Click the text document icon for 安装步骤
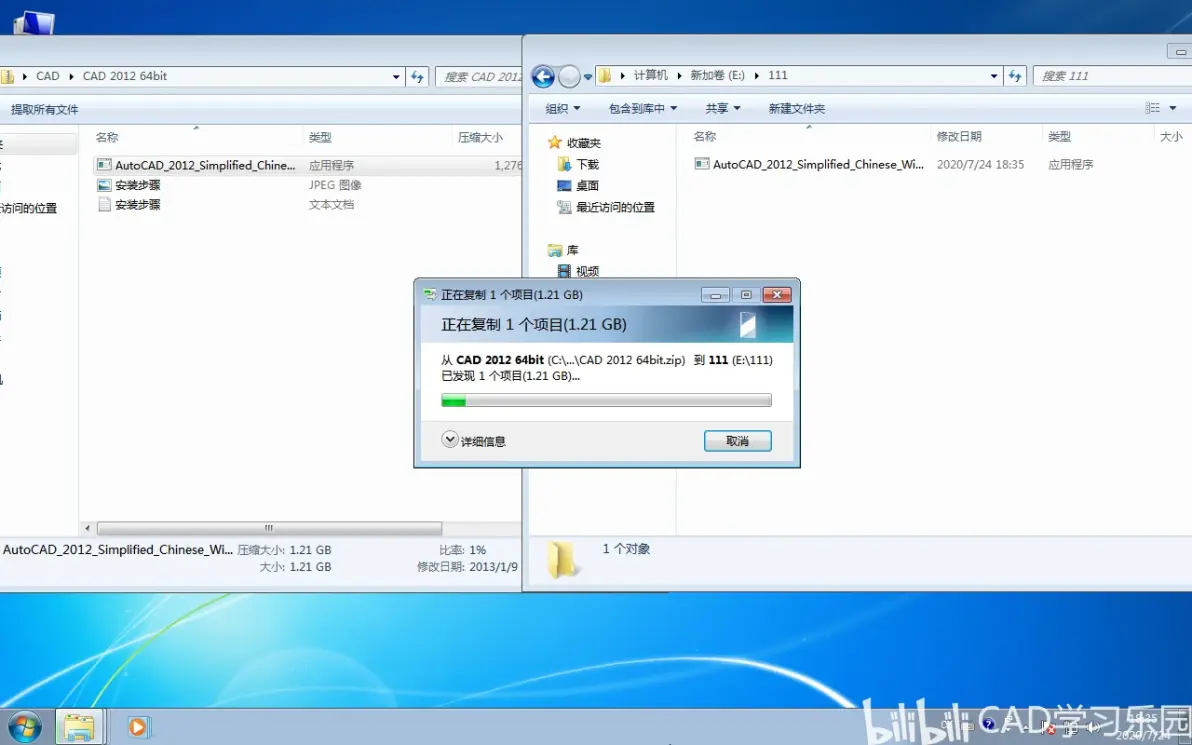Viewport: 1192px width, 745px height. click(x=104, y=204)
